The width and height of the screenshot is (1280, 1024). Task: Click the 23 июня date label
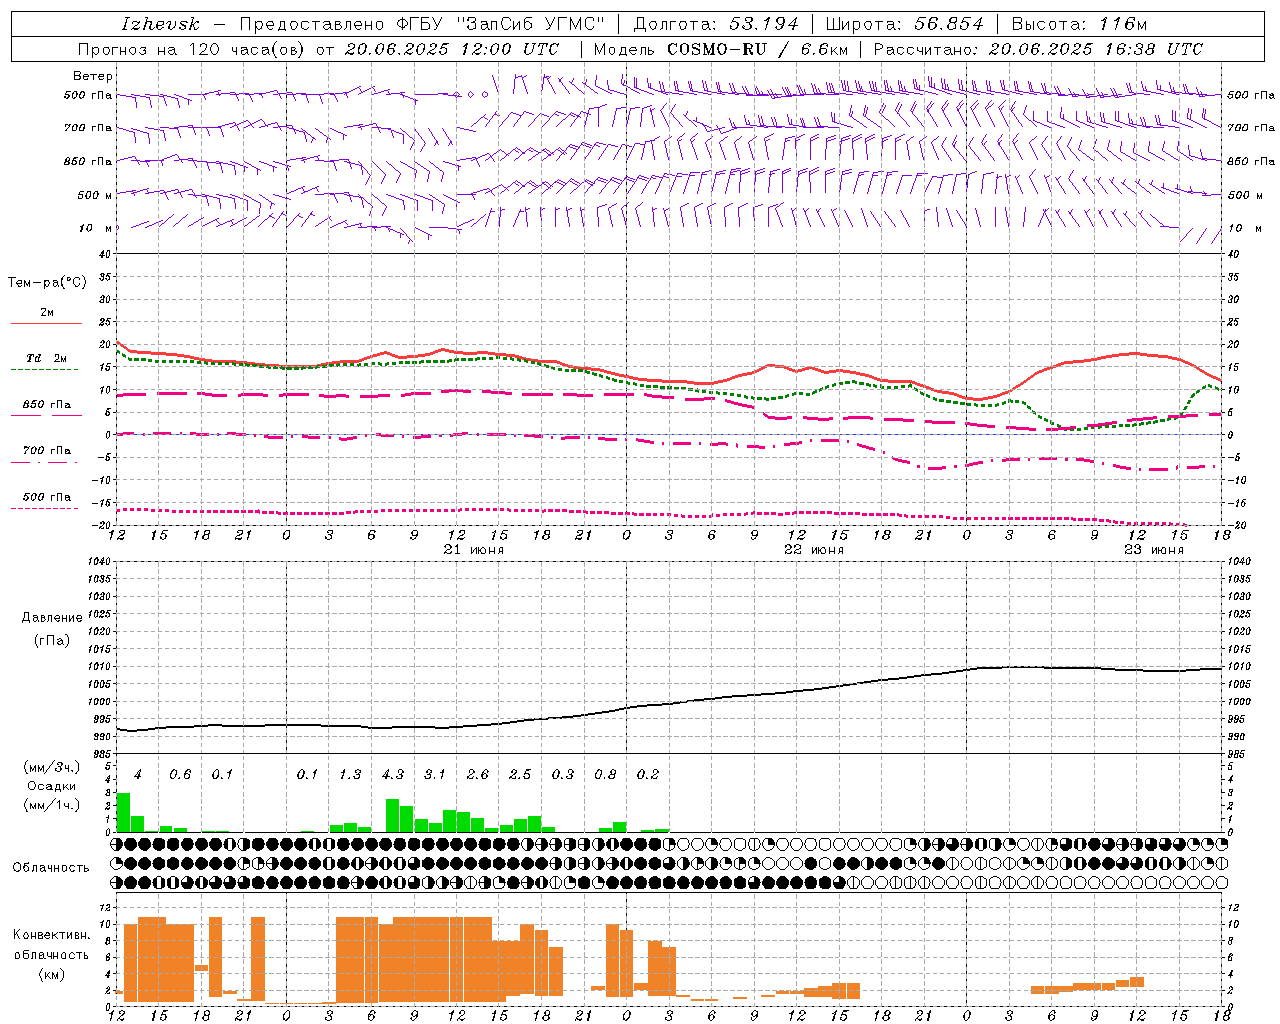(1154, 550)
